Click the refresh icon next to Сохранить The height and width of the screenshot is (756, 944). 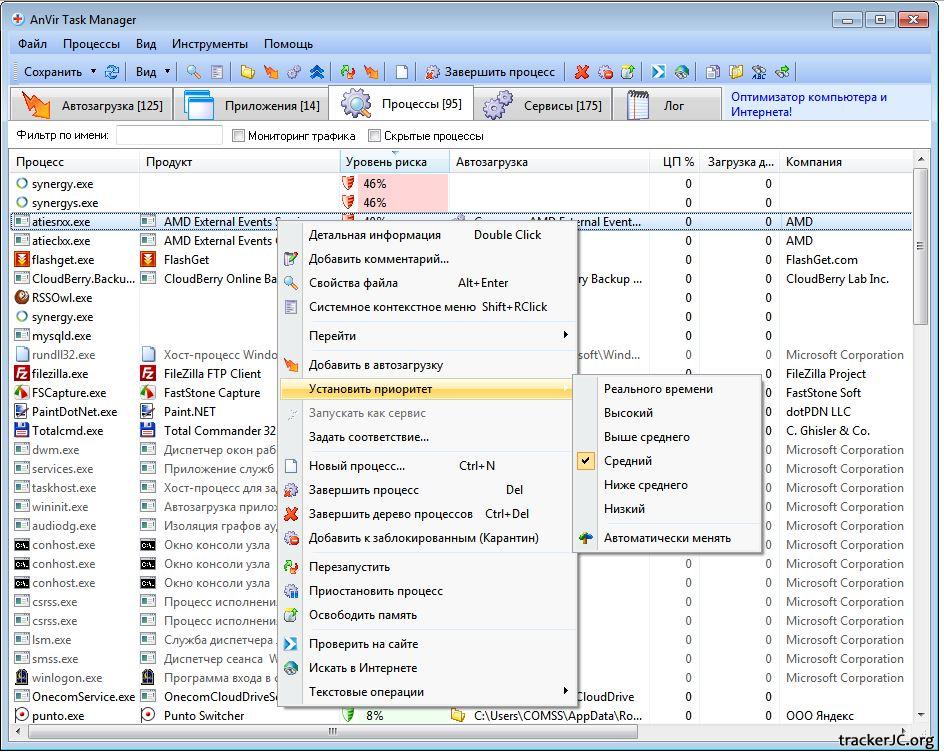pos(112,72)
